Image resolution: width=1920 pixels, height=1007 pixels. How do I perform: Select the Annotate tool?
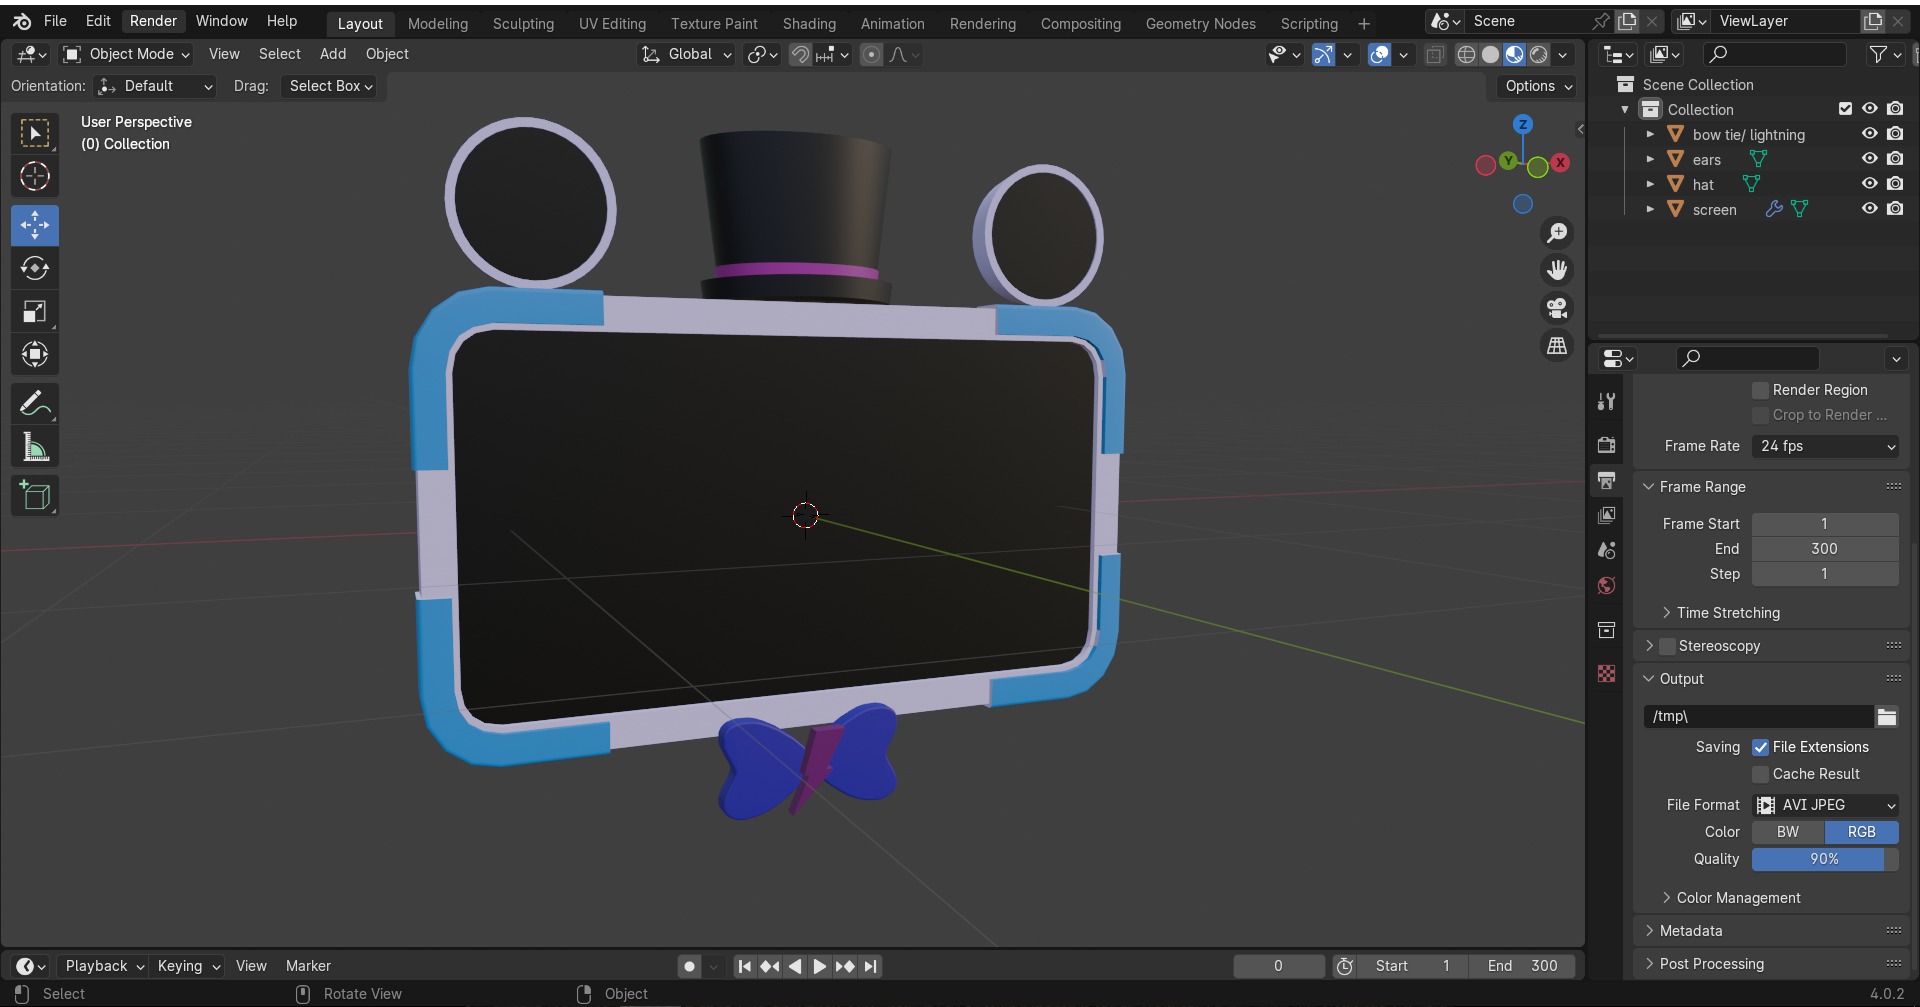coord(35,404)
